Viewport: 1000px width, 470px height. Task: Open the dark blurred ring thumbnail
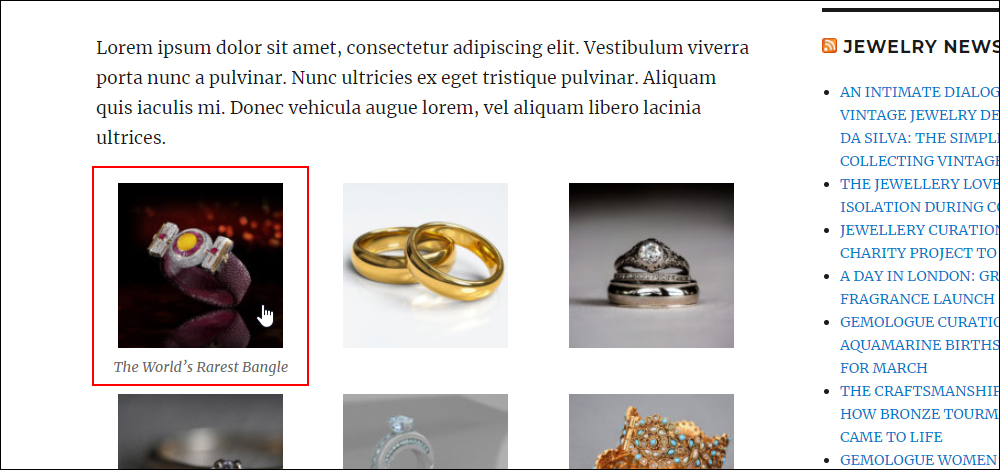tap(200, 432)
